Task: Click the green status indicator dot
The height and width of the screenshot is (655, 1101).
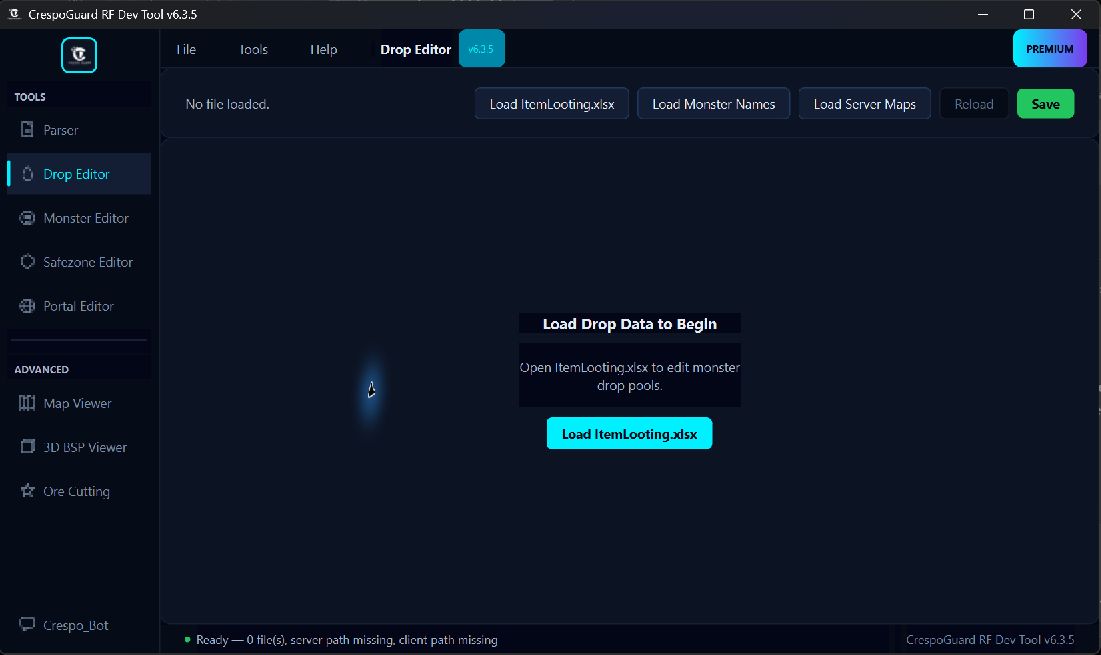Action: pyautogui.click(x=187, y=640)
